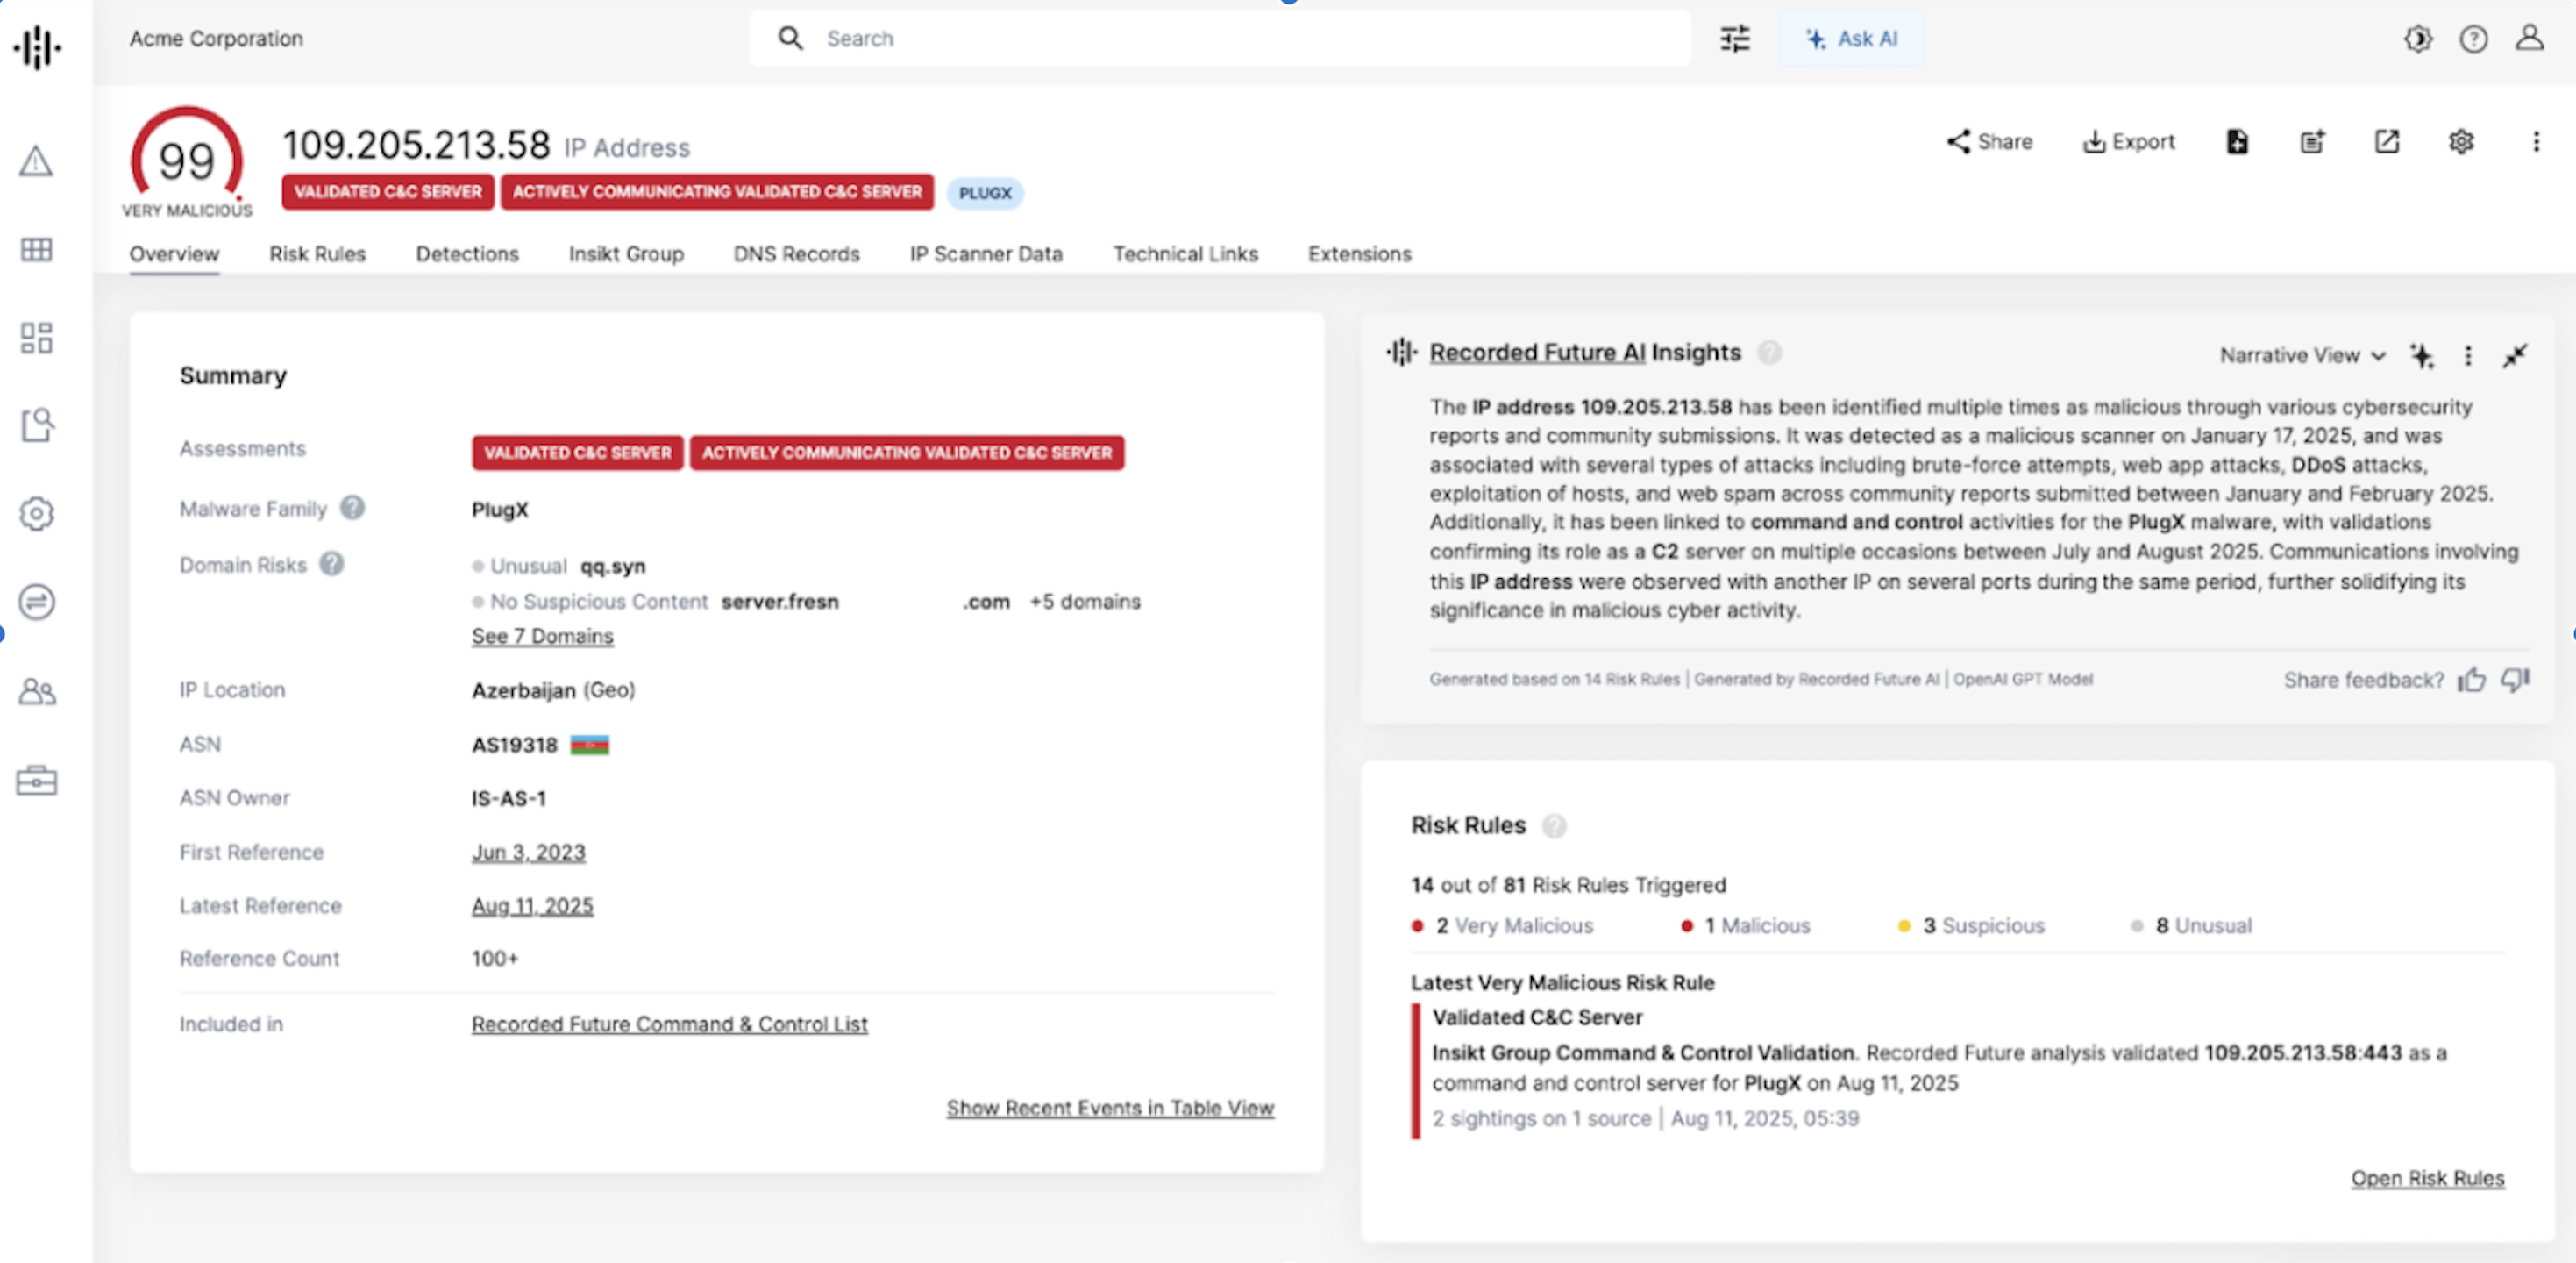
Task: Open in new window icon
Action: (x=2387, y=142)
